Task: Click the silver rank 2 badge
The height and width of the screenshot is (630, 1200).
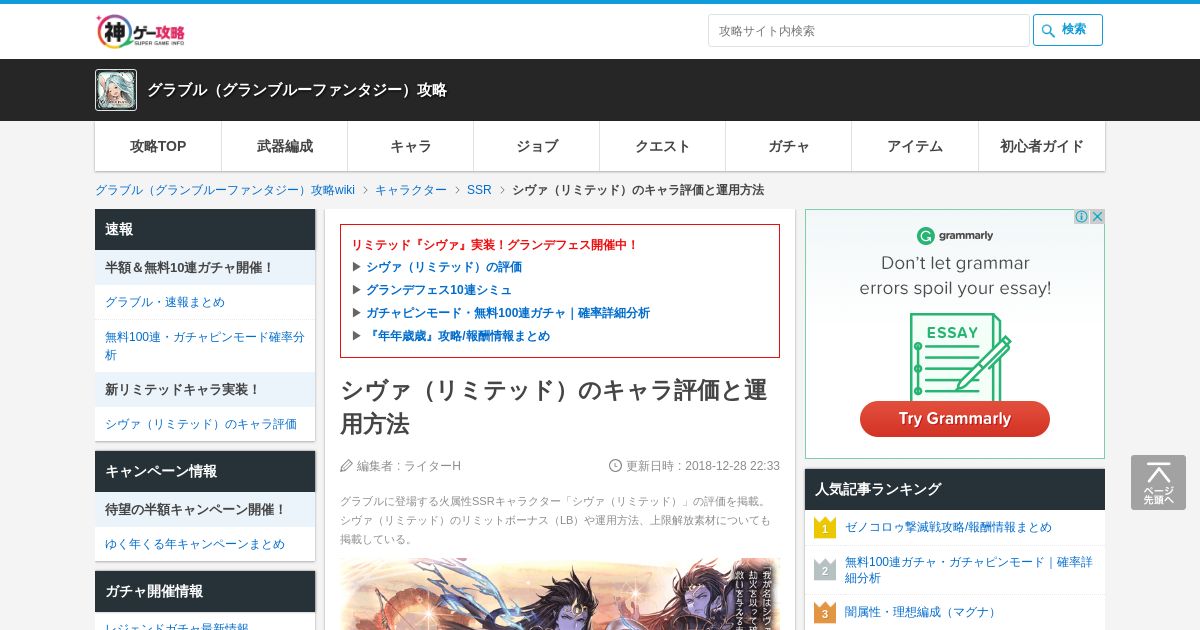Action: pyautogui.click(x=824, y=570)
